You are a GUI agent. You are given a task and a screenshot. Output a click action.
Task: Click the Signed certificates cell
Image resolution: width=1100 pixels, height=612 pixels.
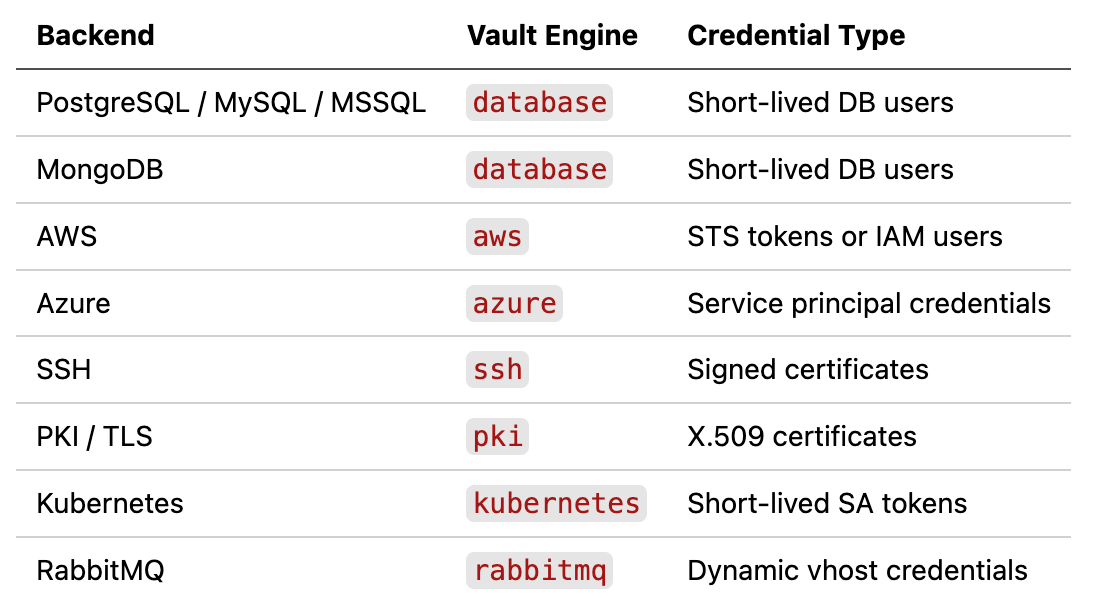click(x=808, y=370)
